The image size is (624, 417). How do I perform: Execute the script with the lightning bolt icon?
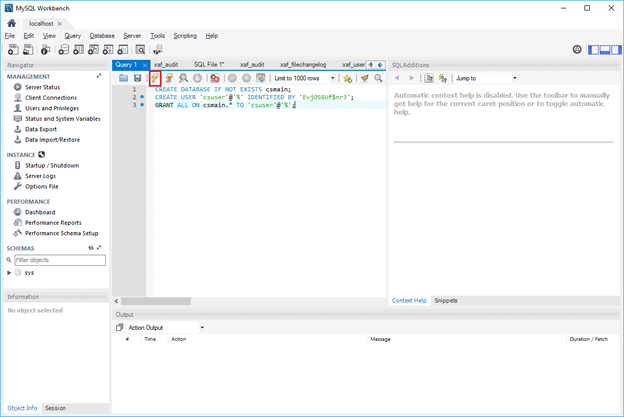tap(155, 78)
